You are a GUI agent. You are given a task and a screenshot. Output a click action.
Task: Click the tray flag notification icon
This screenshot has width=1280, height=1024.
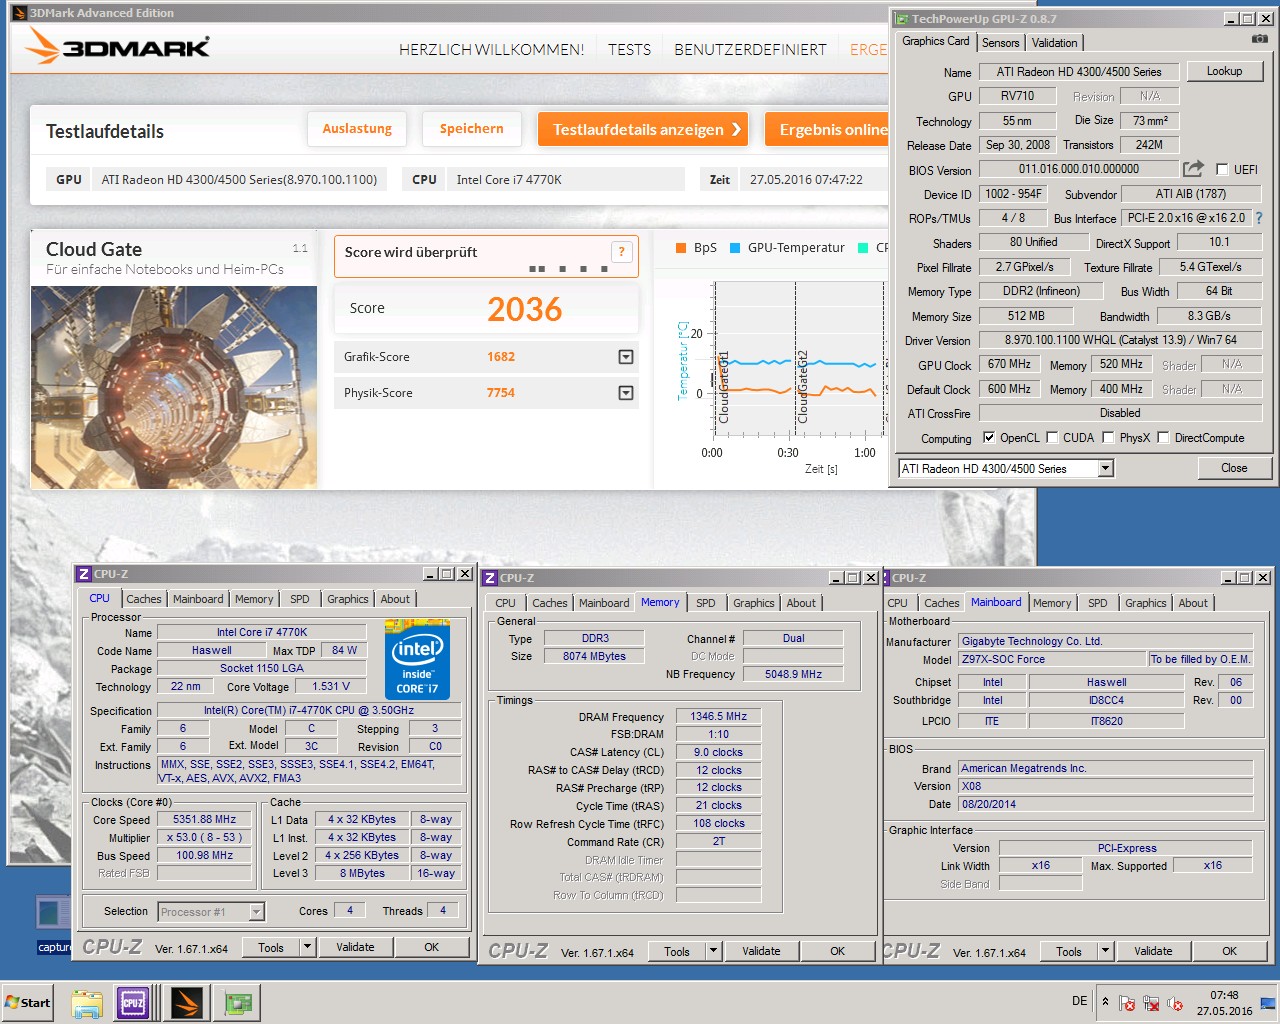point(1127,1003)
